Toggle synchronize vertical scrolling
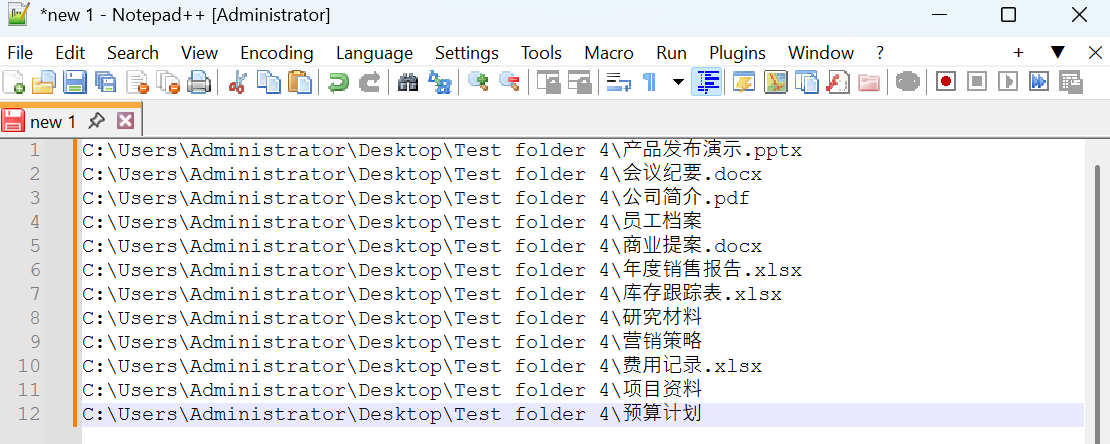Viewport: 1110px width, 444px height. click(548, 82)
